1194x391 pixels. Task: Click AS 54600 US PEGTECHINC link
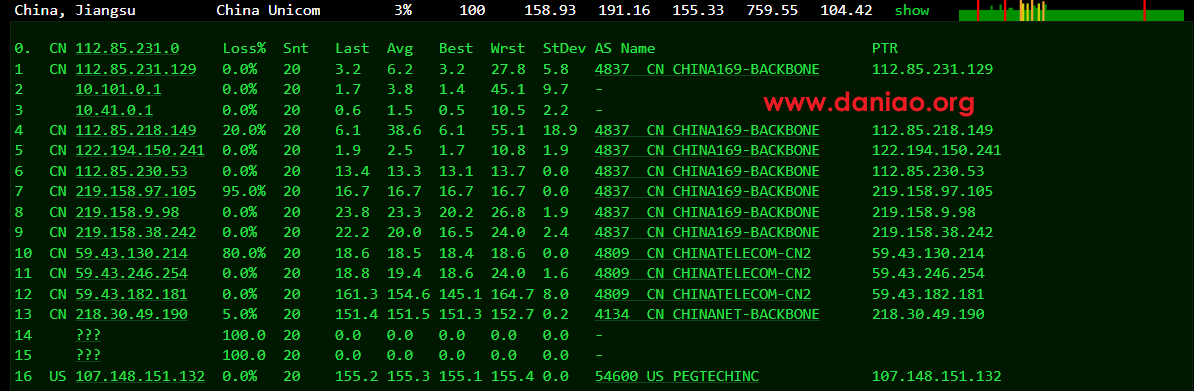click(x=677, y=376)
